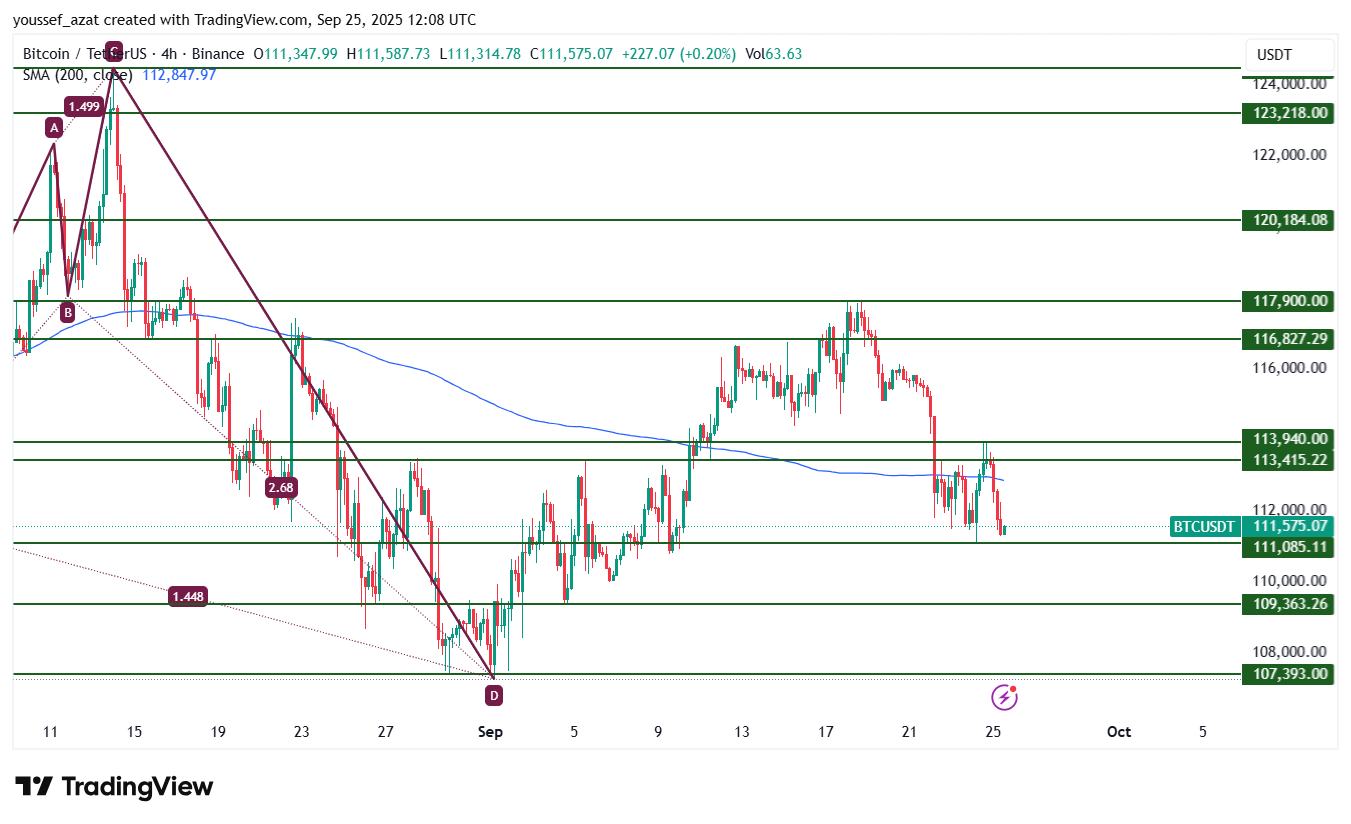Screen dimensions: 1351x824
Task: Click the Sep label on time axis
Action: click(490, 732)
